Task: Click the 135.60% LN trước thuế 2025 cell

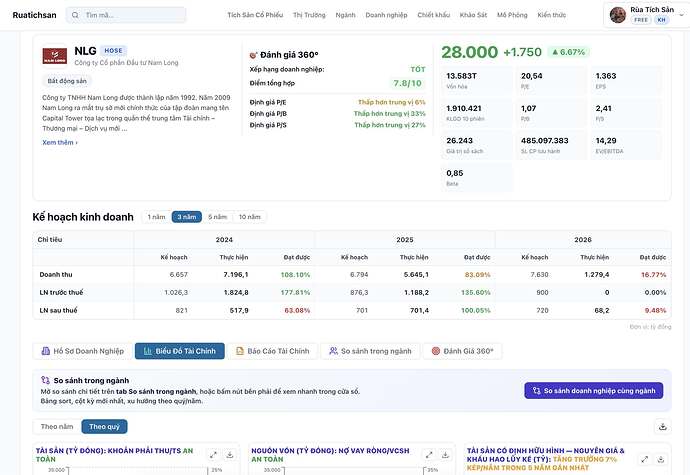Action: coord(476,292)
